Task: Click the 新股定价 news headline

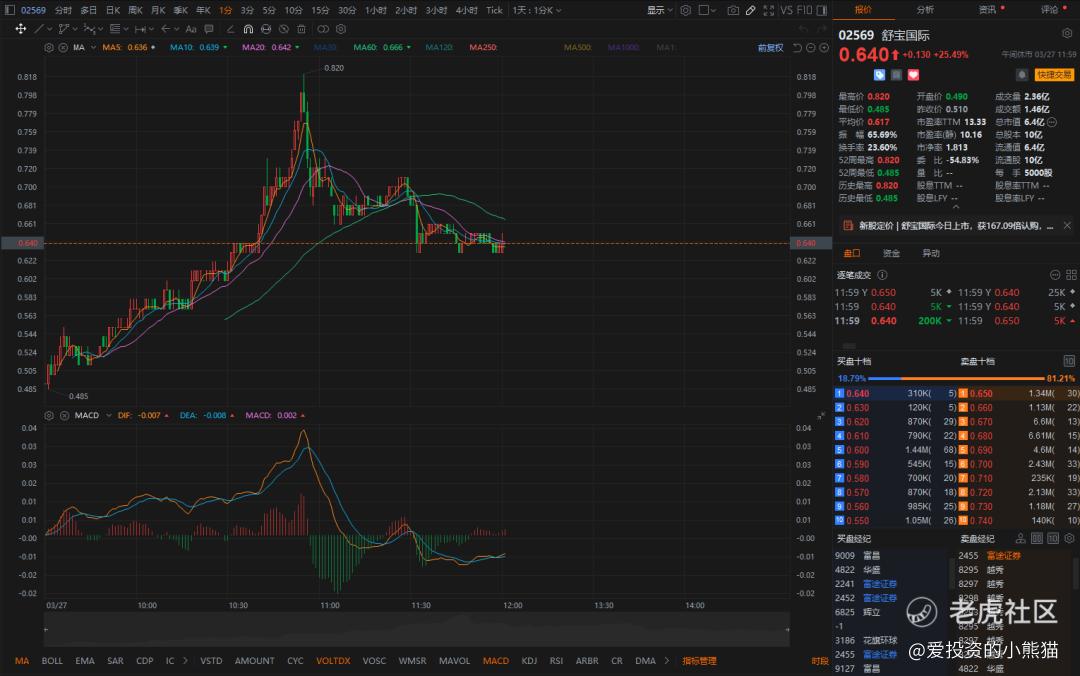Action: 956,225
